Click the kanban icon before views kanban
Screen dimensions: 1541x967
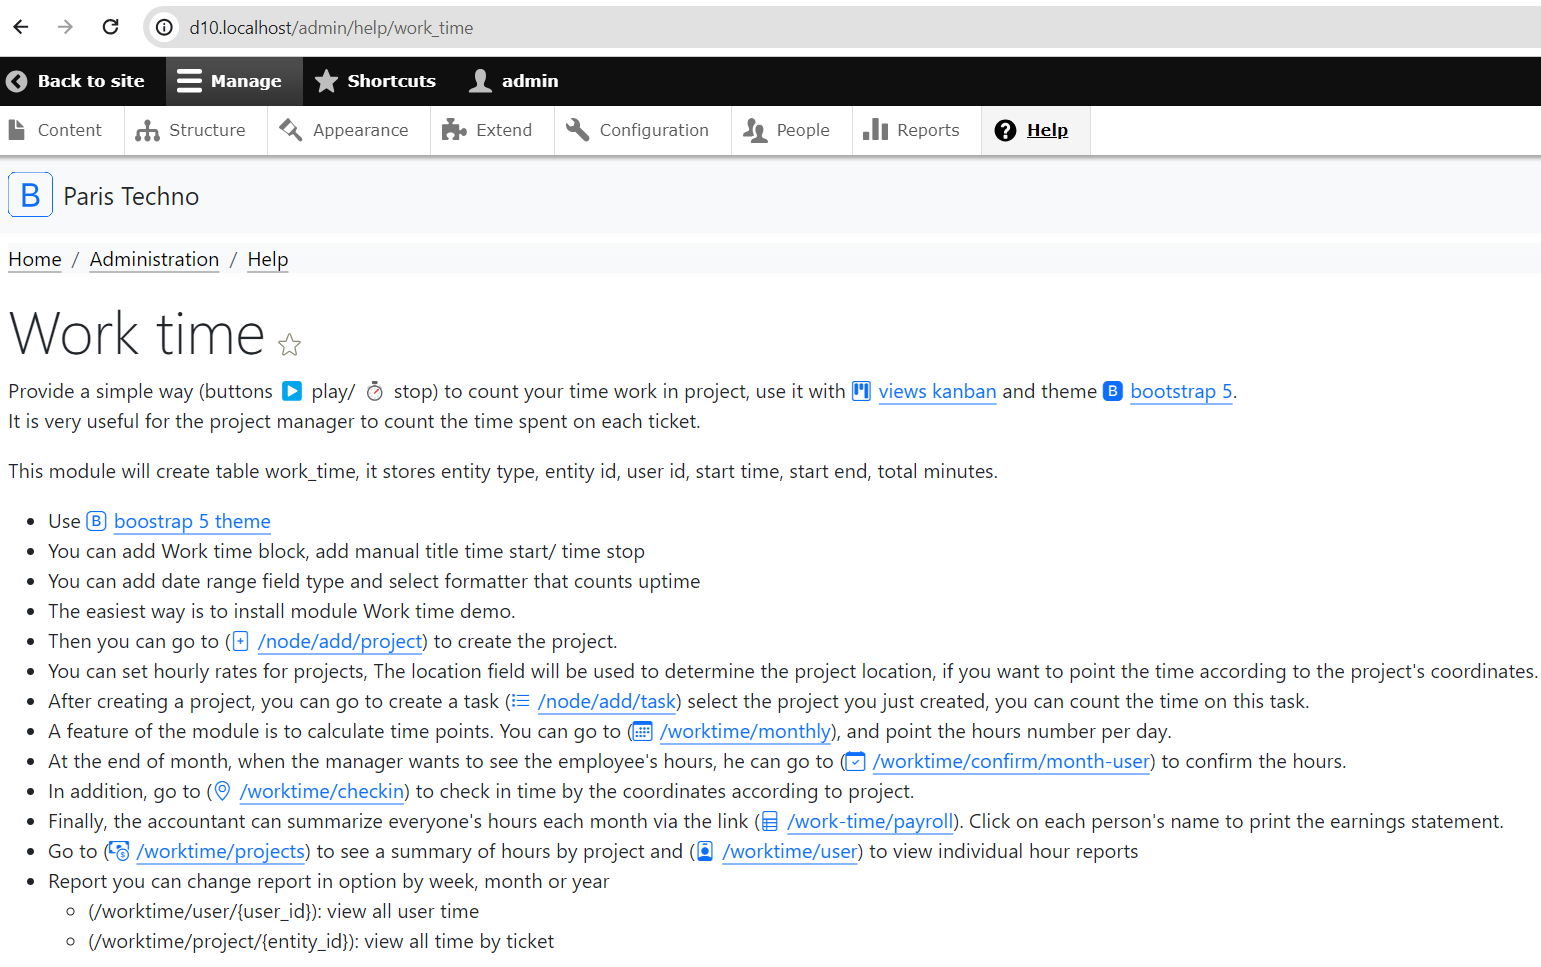tap(861, 391)
